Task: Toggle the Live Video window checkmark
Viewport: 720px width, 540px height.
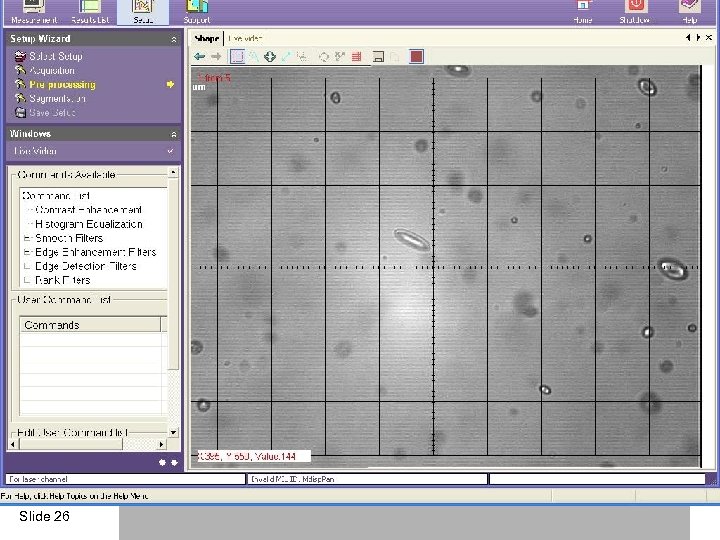Action: pos(170,151)
